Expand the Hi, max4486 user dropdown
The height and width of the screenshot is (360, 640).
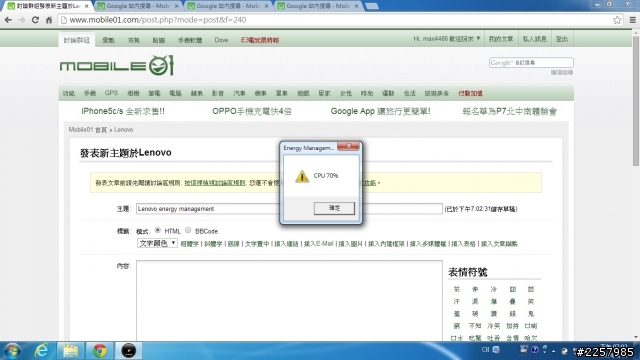[447, 39]
